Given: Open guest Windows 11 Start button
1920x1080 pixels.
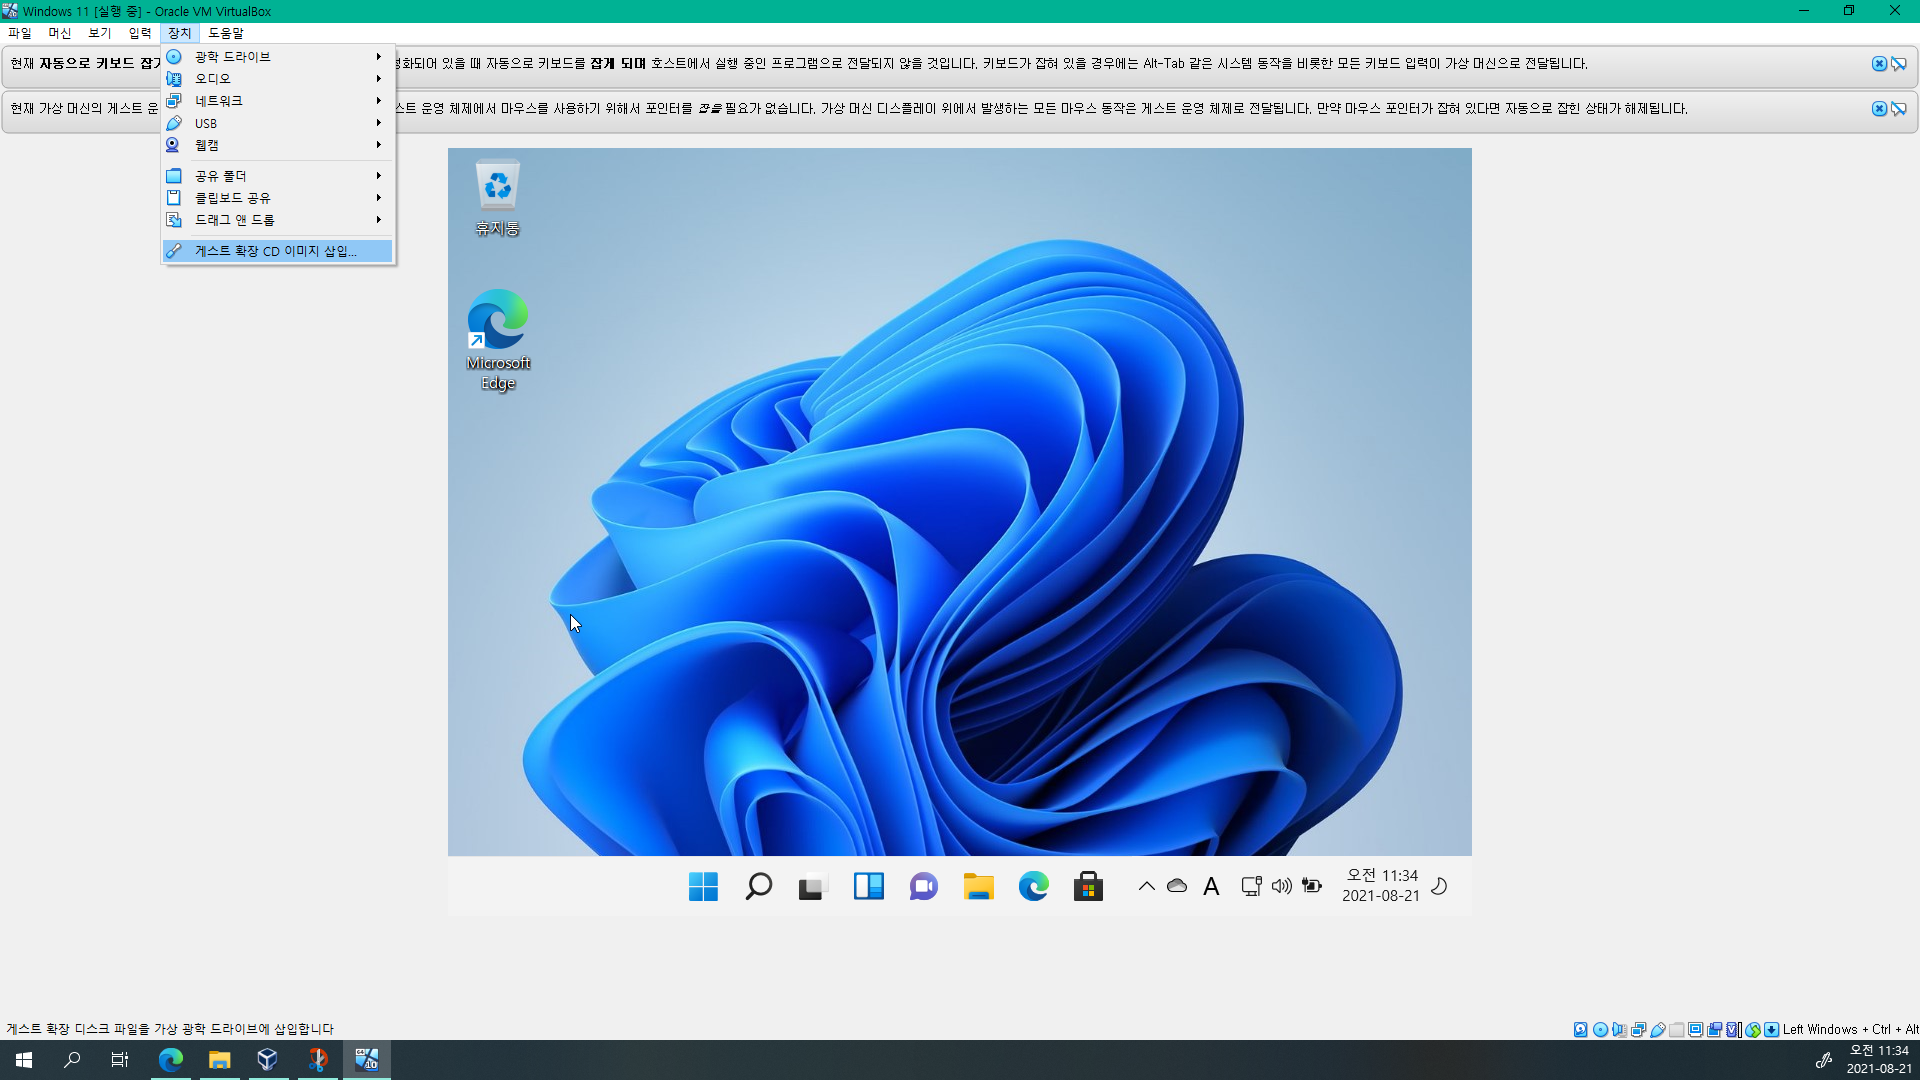Looking at the screenshot, I should [703, 886].
